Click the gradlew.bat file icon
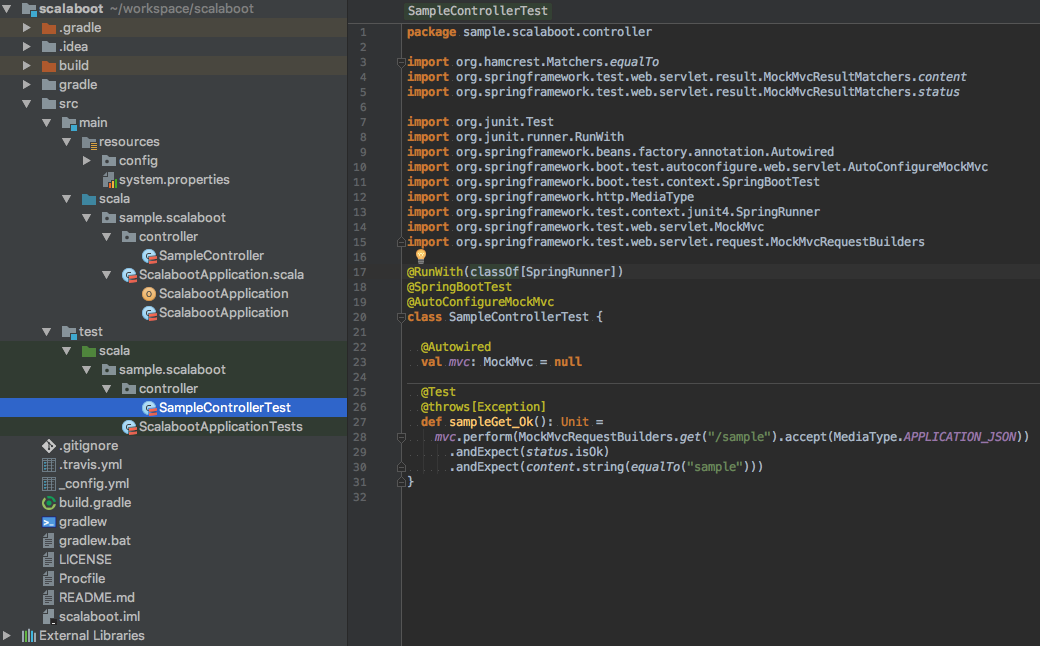The image size is (1040, 646). (x=48, y=541)
